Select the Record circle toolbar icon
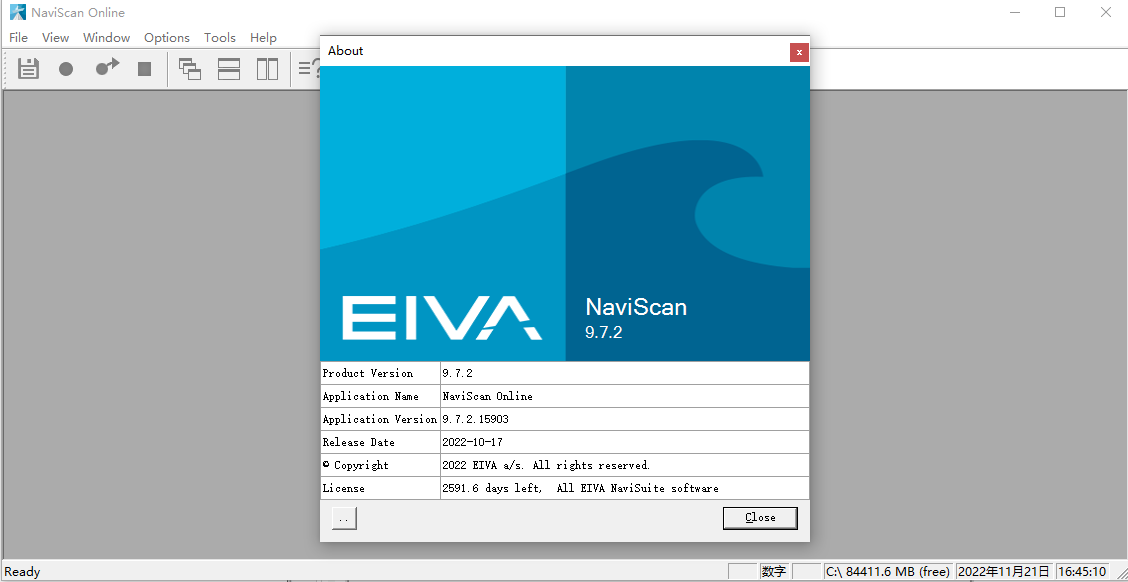Screen dimensions: 1128x582 point(66,68)
